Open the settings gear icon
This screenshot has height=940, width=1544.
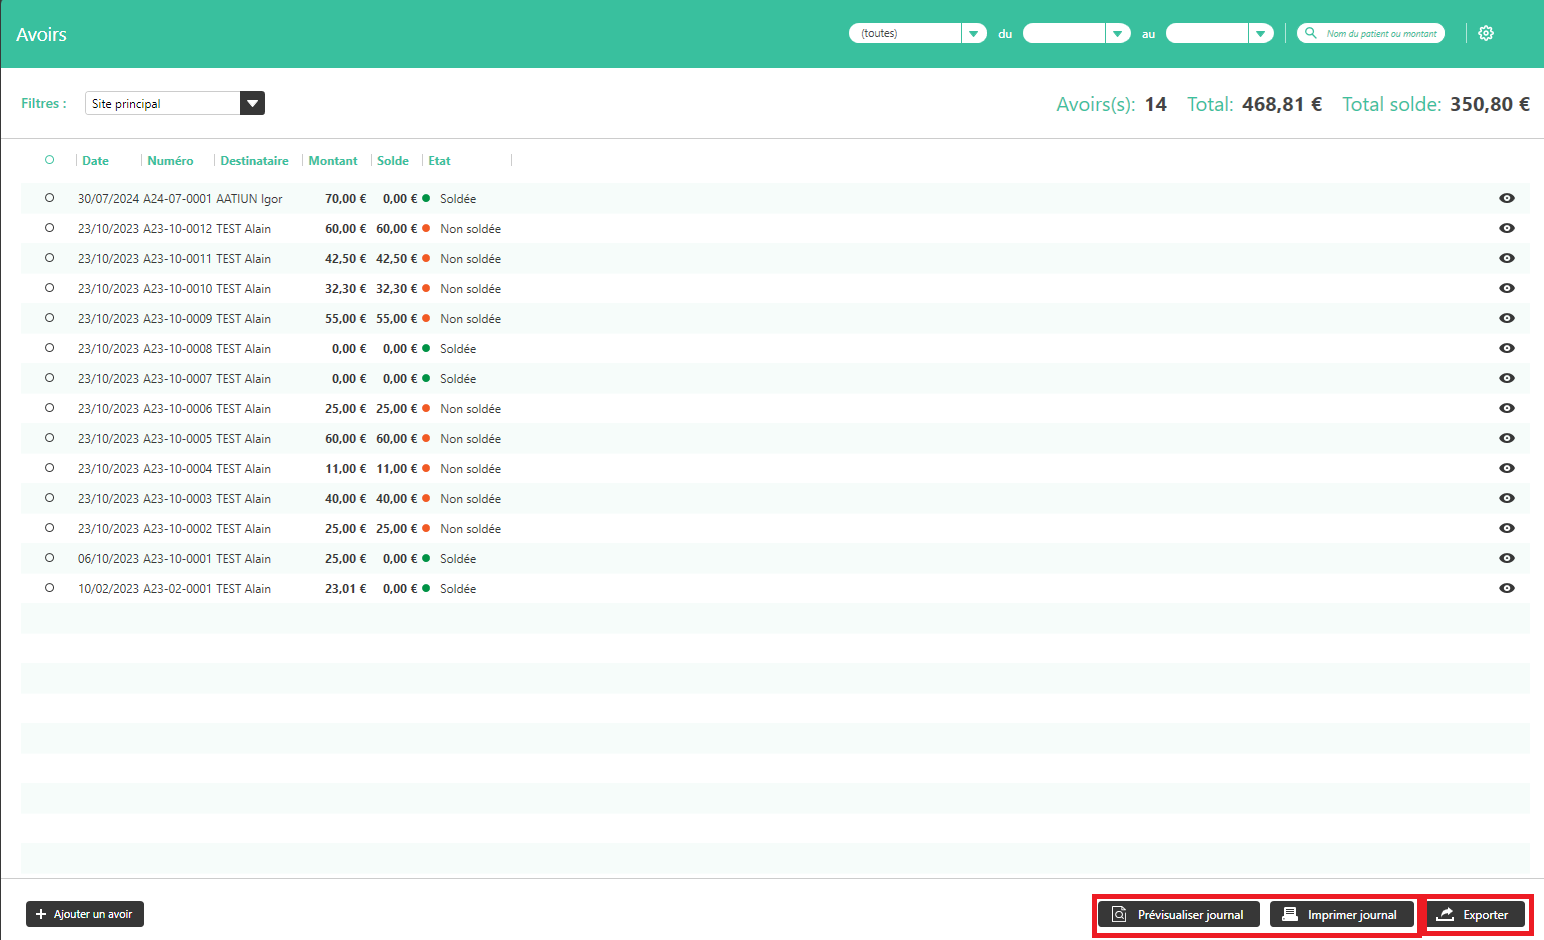coord(1486,34)
